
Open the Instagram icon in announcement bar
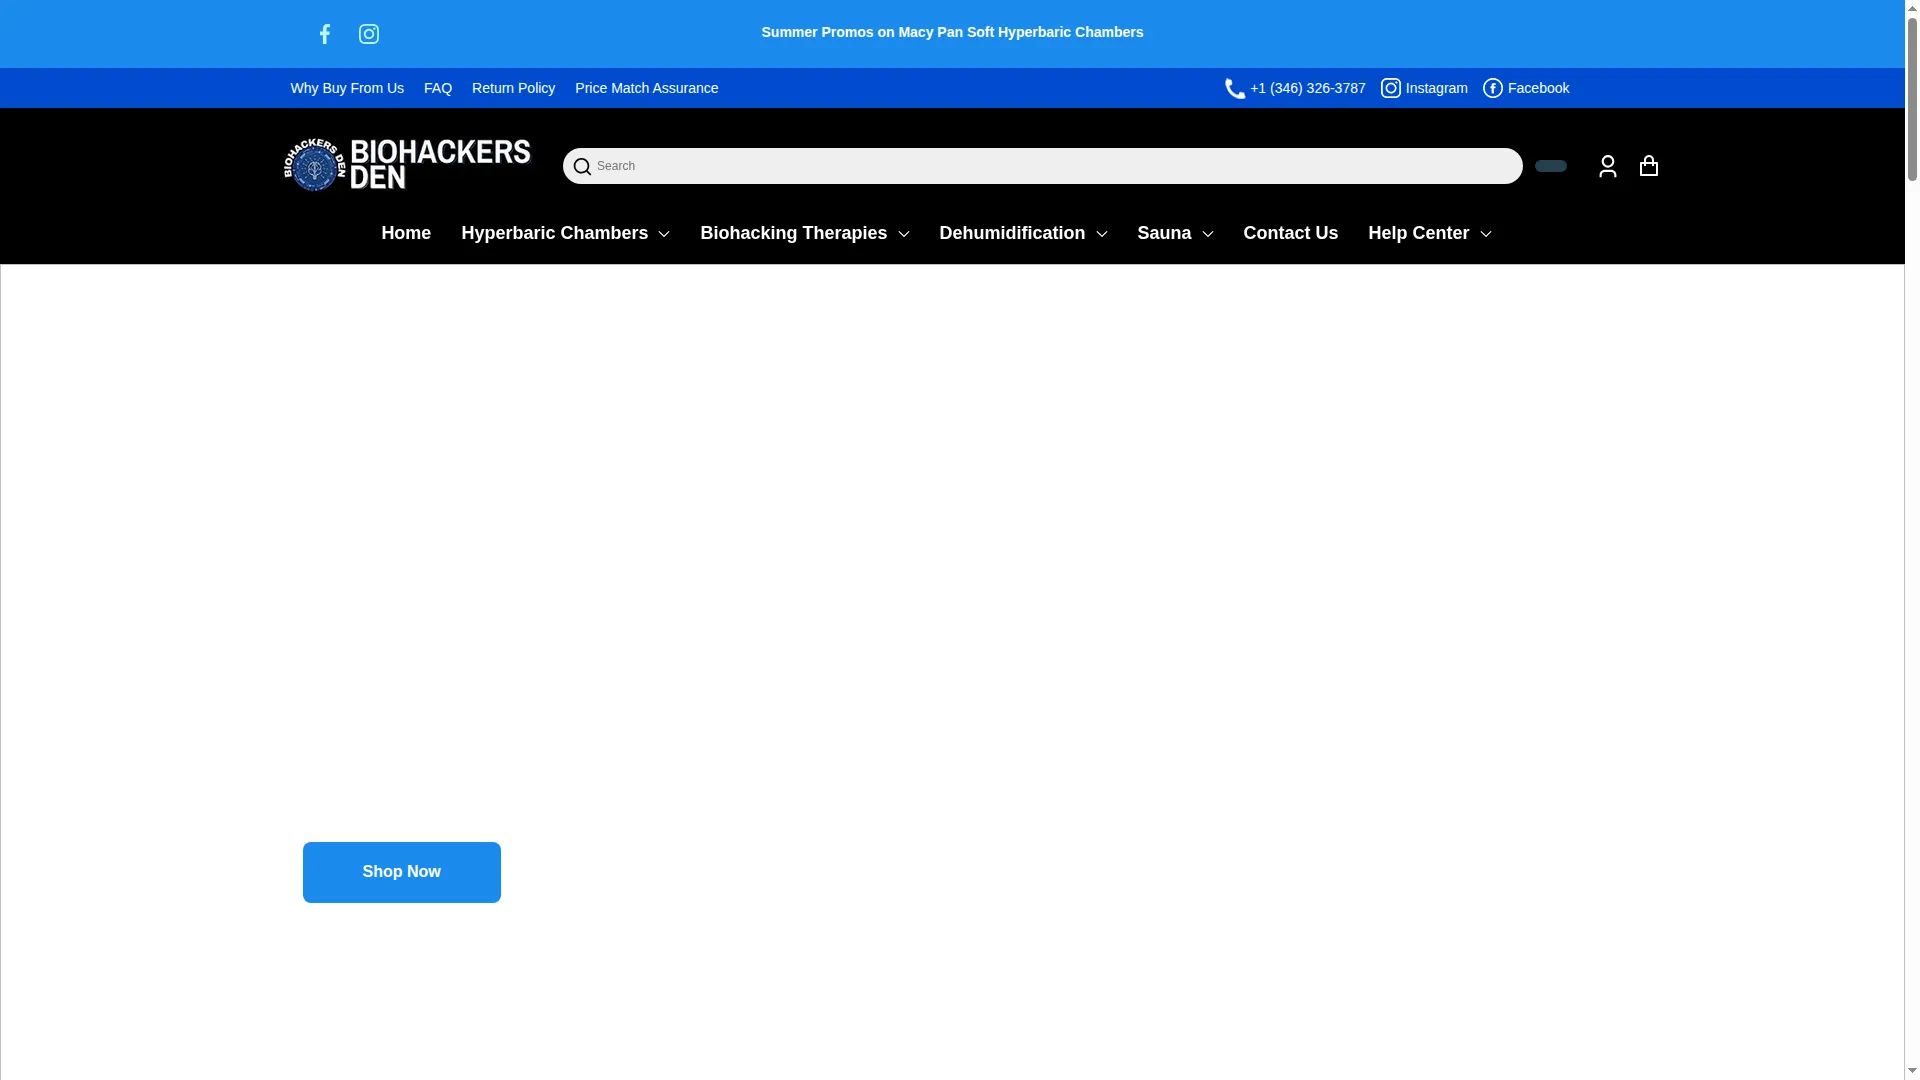369,34
